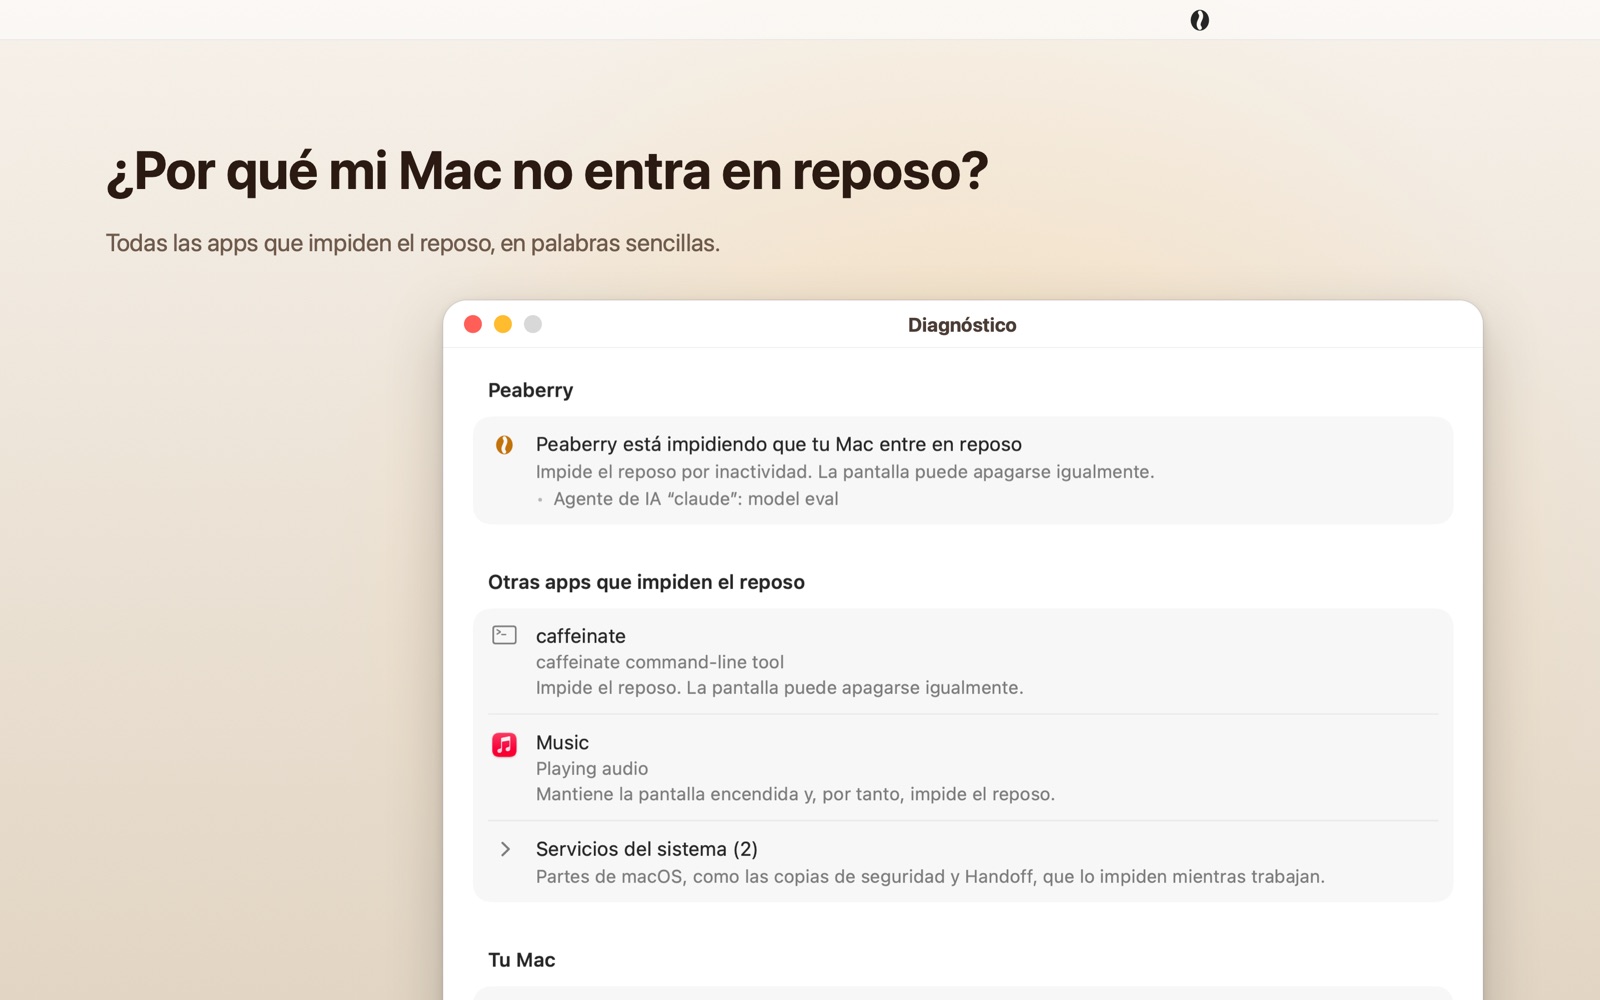
Task: Click the ¿Por qué mi Mac no entra en reposo? headline
Action: pos(547,171)
